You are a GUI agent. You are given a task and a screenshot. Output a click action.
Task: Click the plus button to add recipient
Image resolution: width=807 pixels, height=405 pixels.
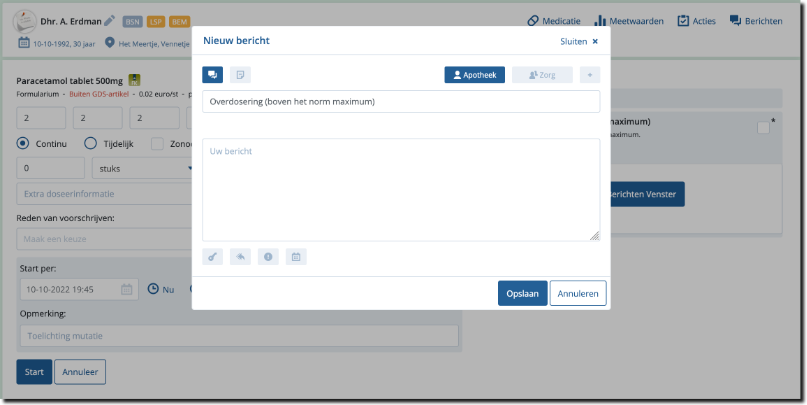590,75
